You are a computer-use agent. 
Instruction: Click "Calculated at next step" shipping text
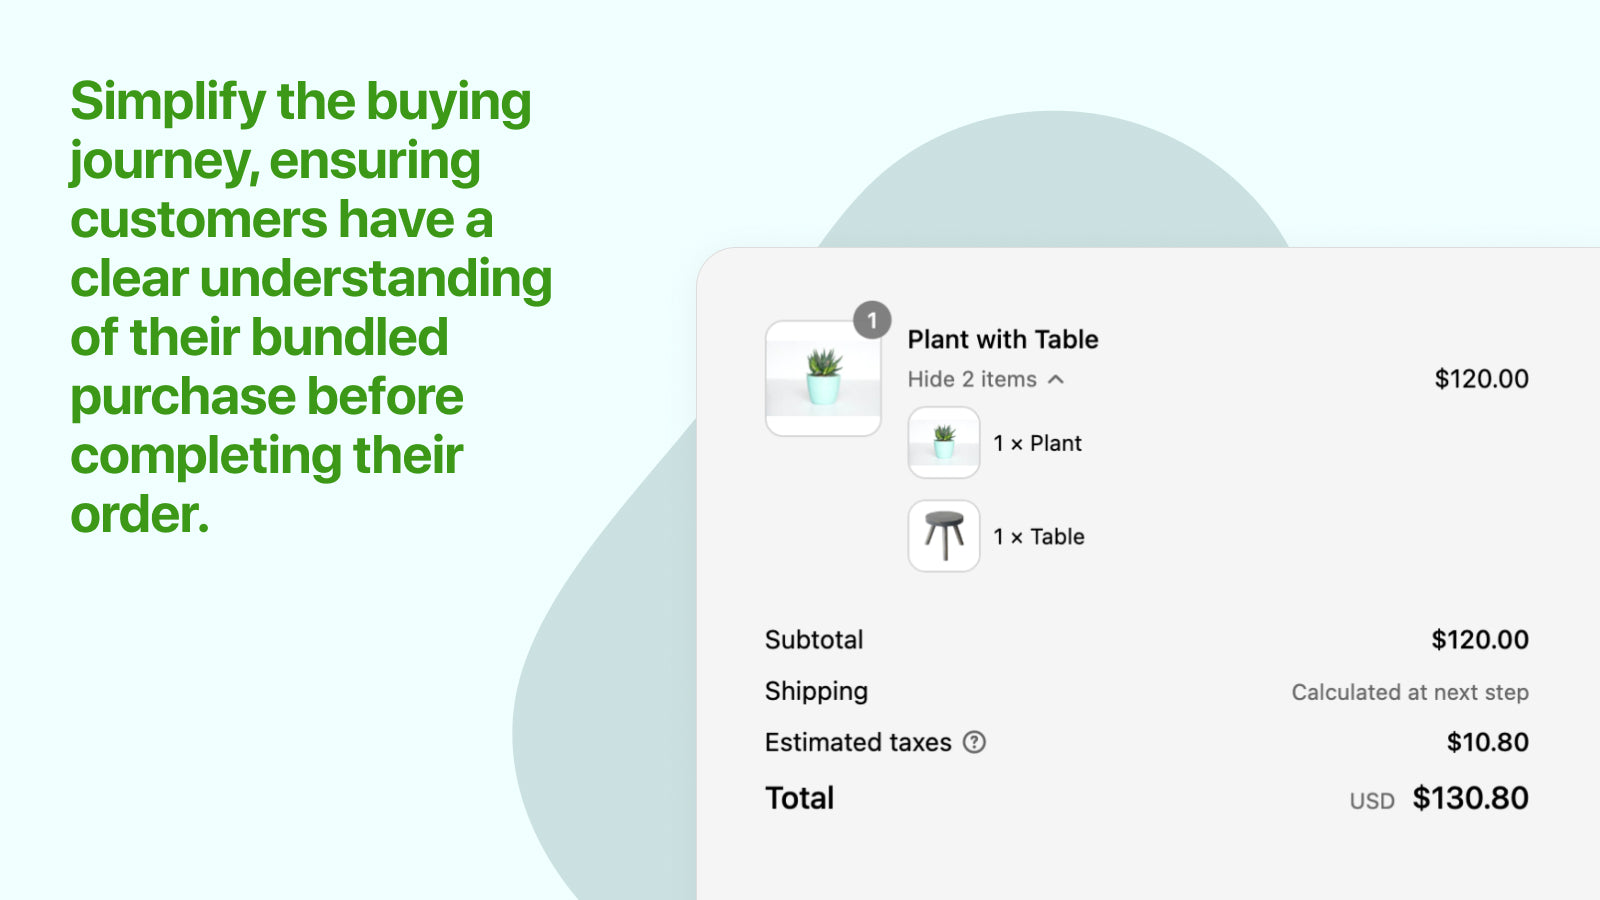[x=1410, y=692]
